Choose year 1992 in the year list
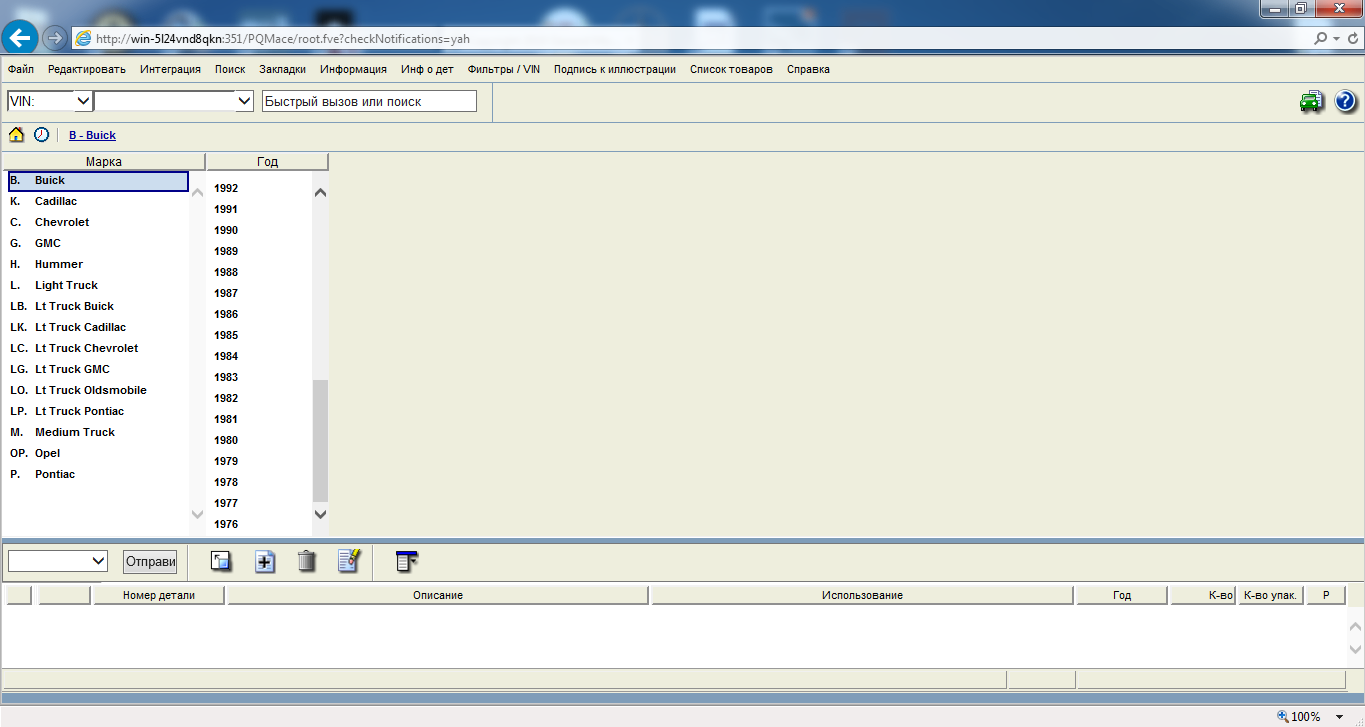 [226, 188]
